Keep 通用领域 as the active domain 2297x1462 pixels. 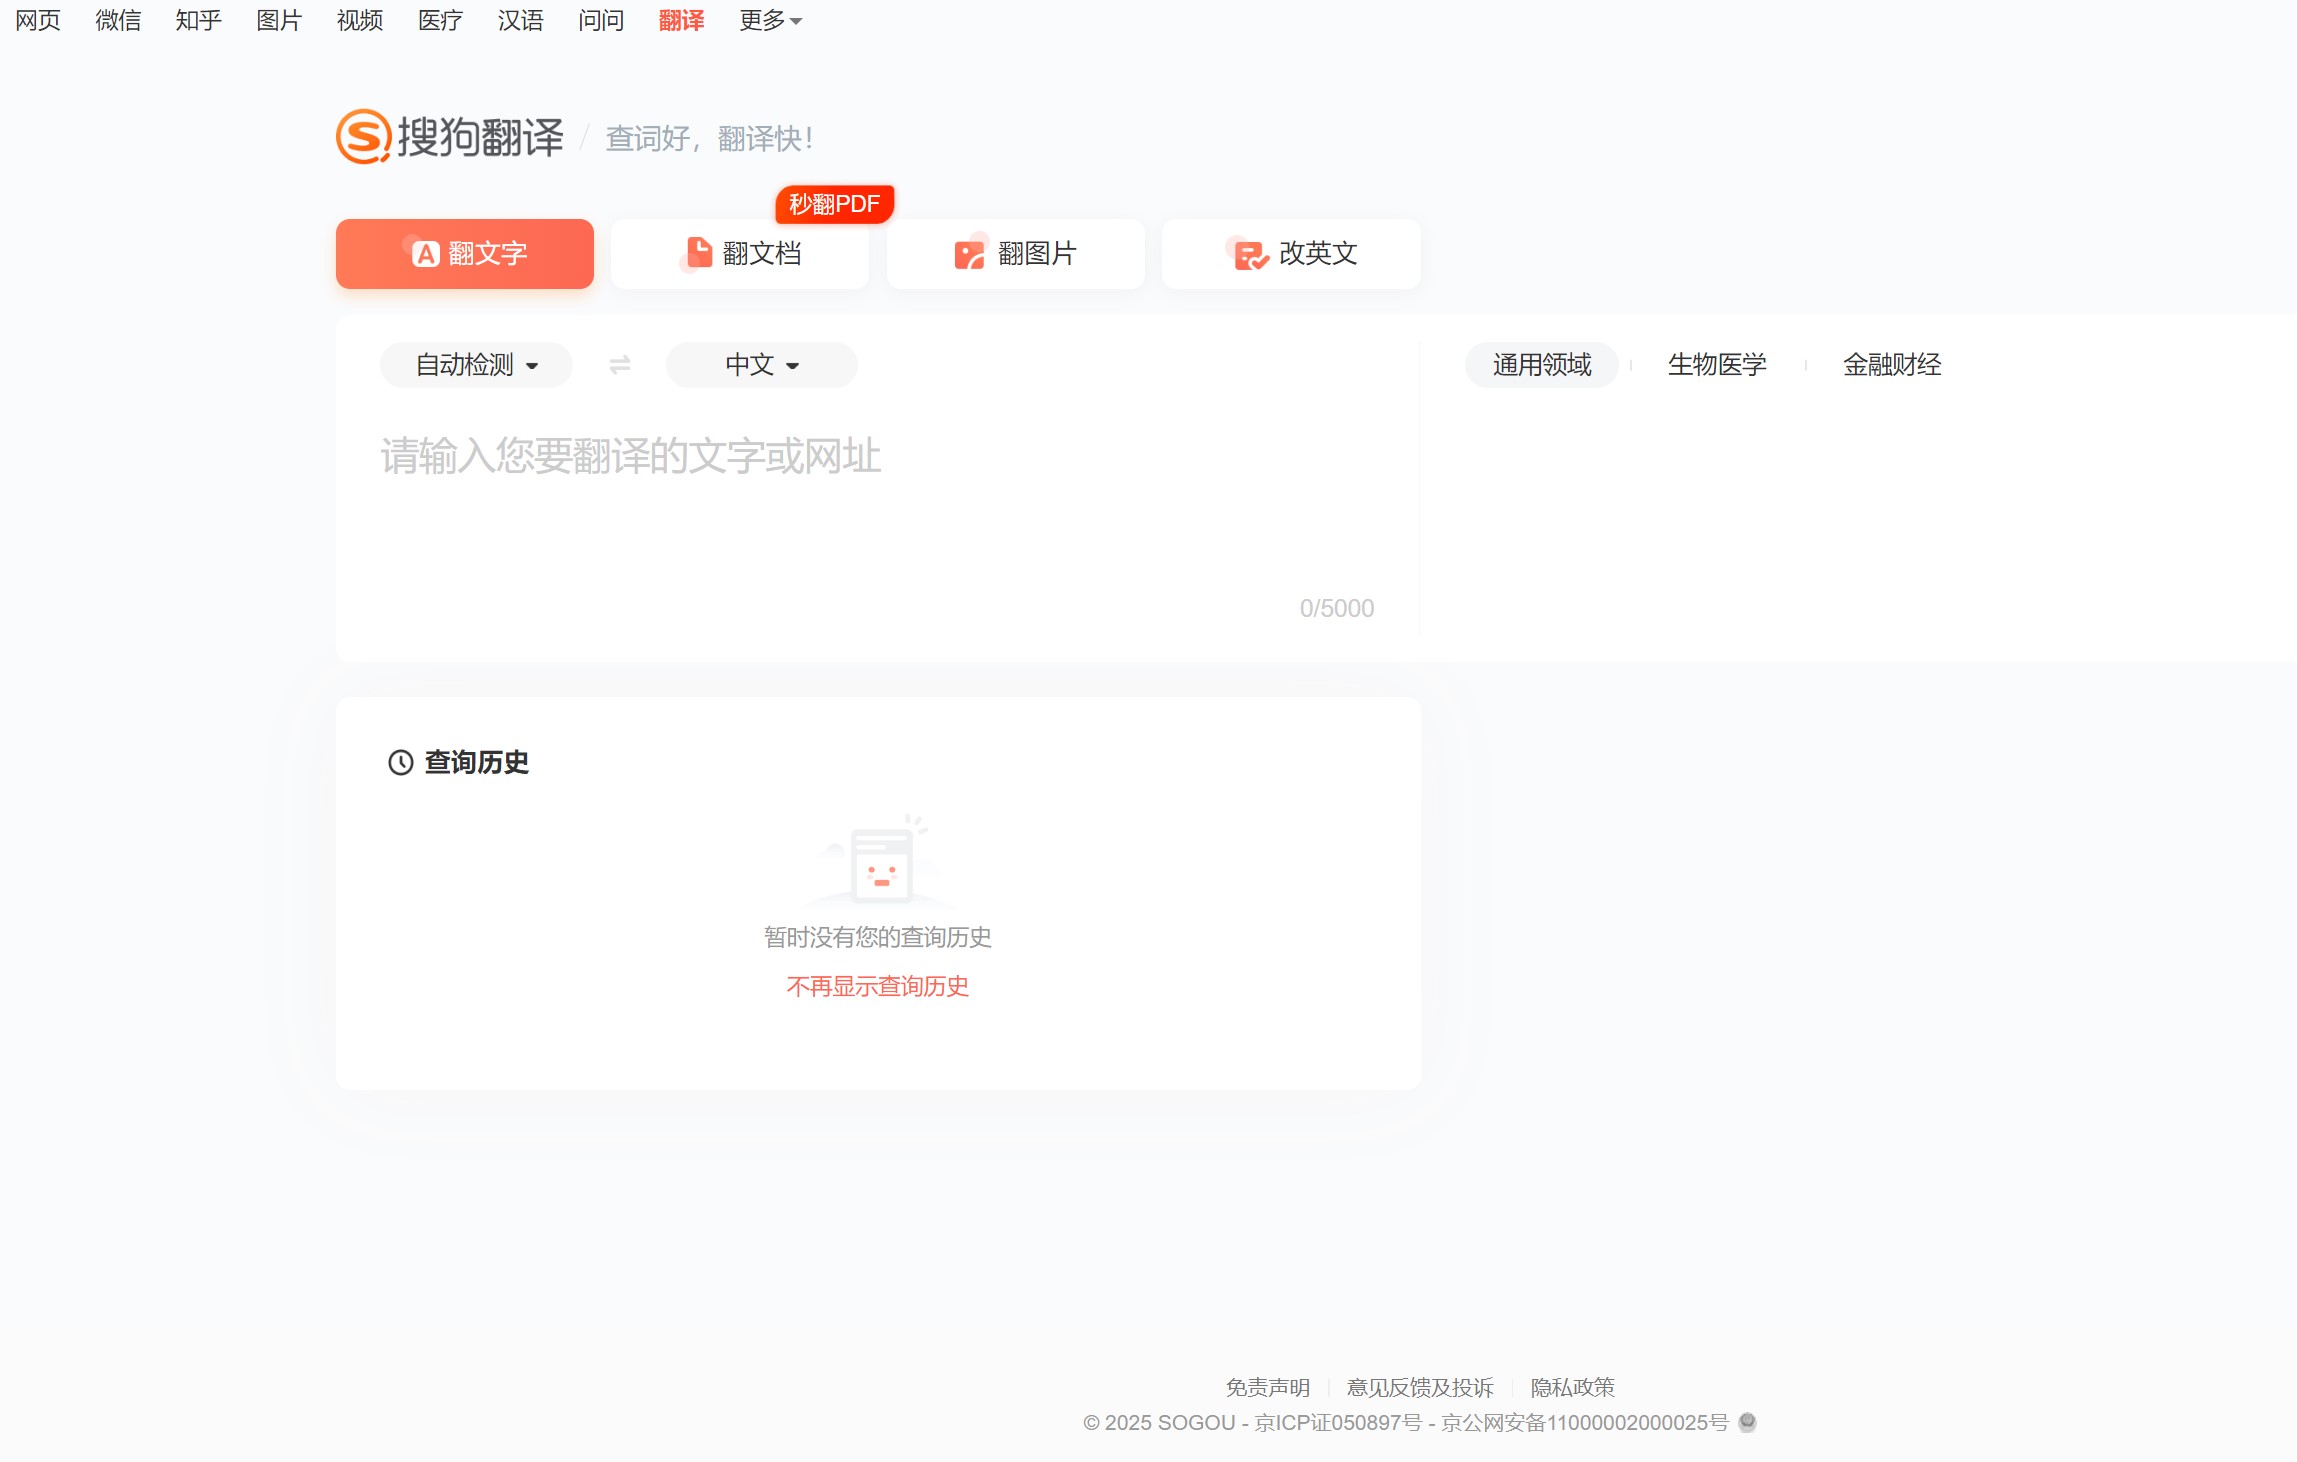[1541, 364]
